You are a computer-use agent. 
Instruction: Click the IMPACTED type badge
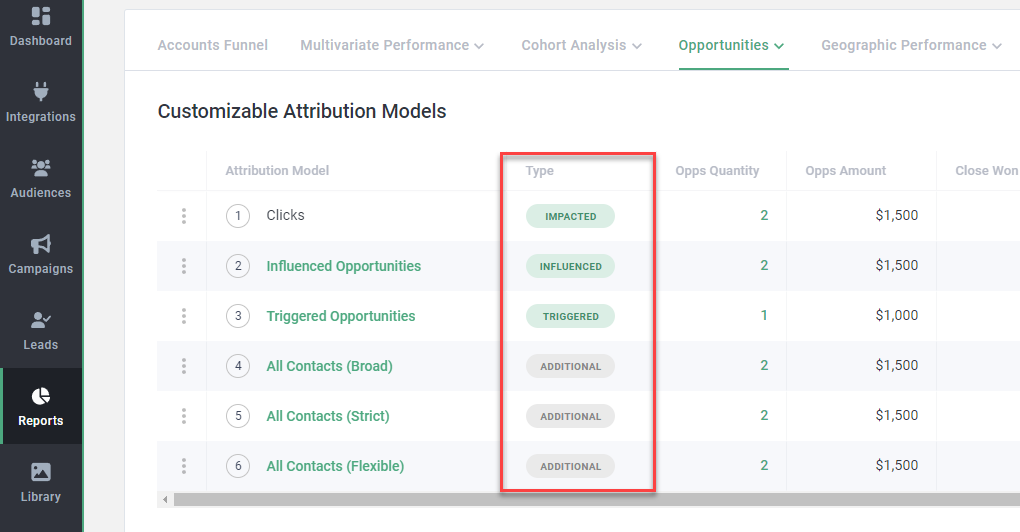click(570, 216)
